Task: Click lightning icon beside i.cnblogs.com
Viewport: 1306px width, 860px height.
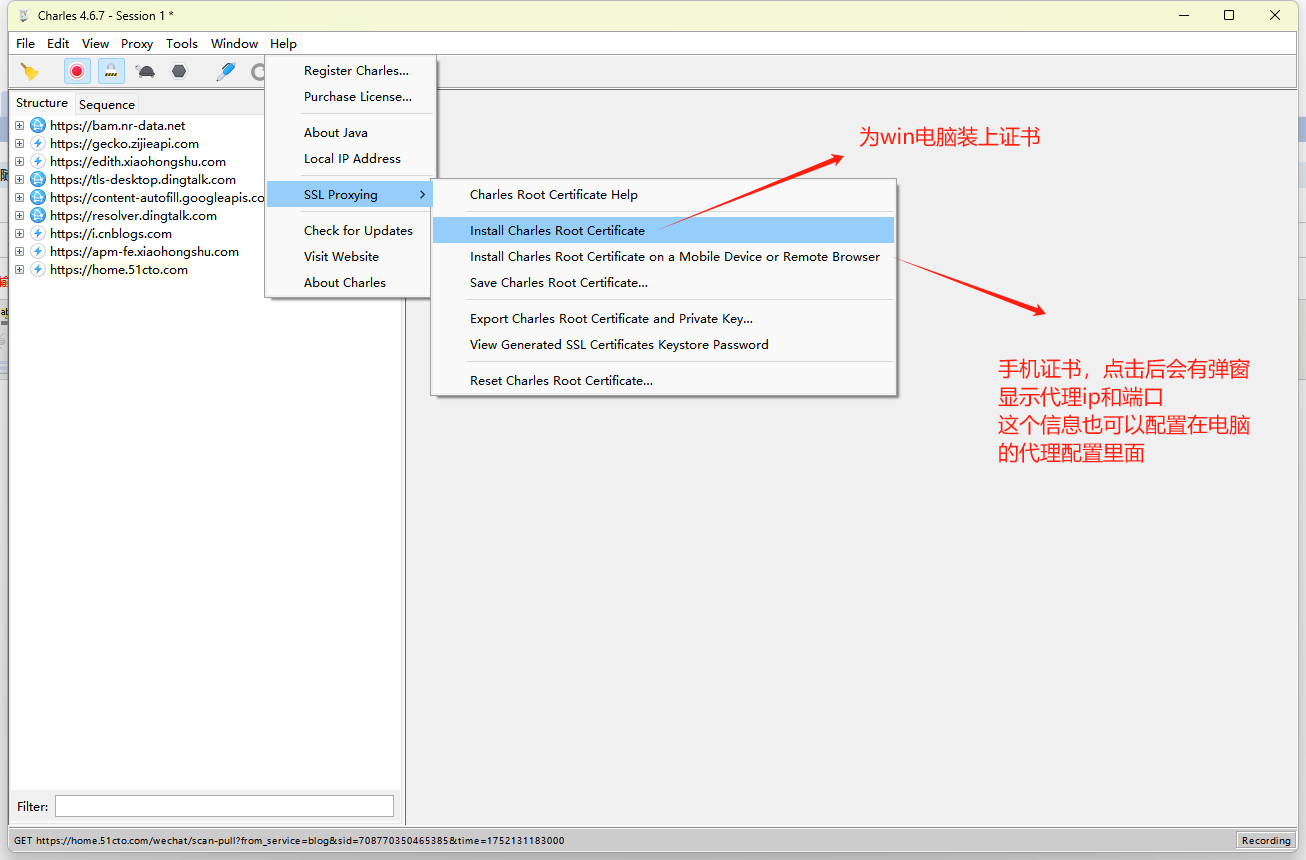Action: (38, 233)
